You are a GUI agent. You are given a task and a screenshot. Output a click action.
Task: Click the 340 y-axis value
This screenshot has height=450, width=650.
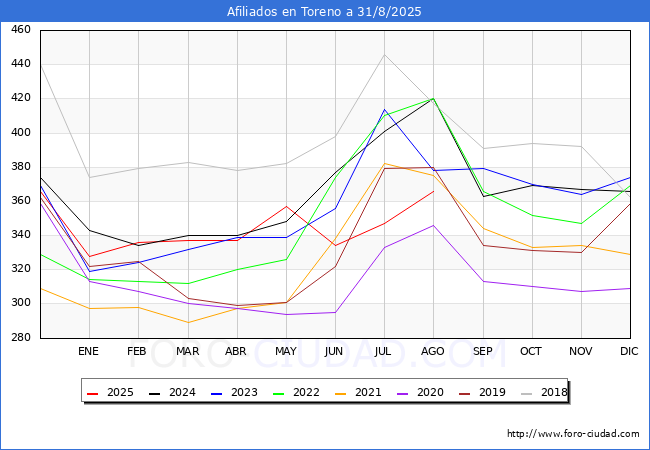(x=21, y=235)
